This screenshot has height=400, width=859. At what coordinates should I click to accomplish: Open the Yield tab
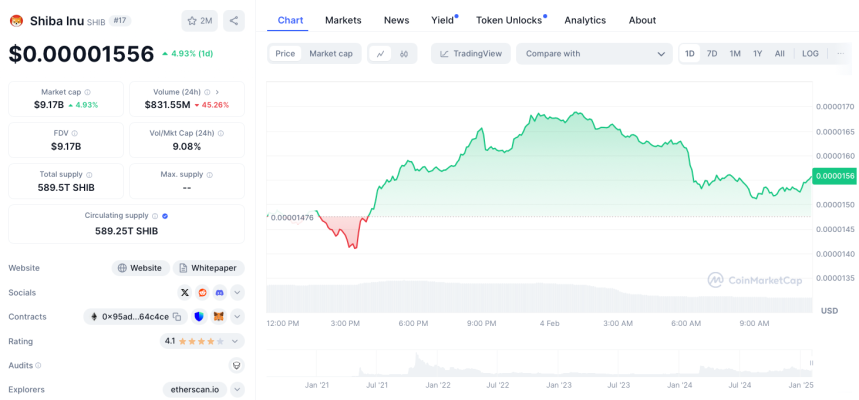tap(443, 20)
